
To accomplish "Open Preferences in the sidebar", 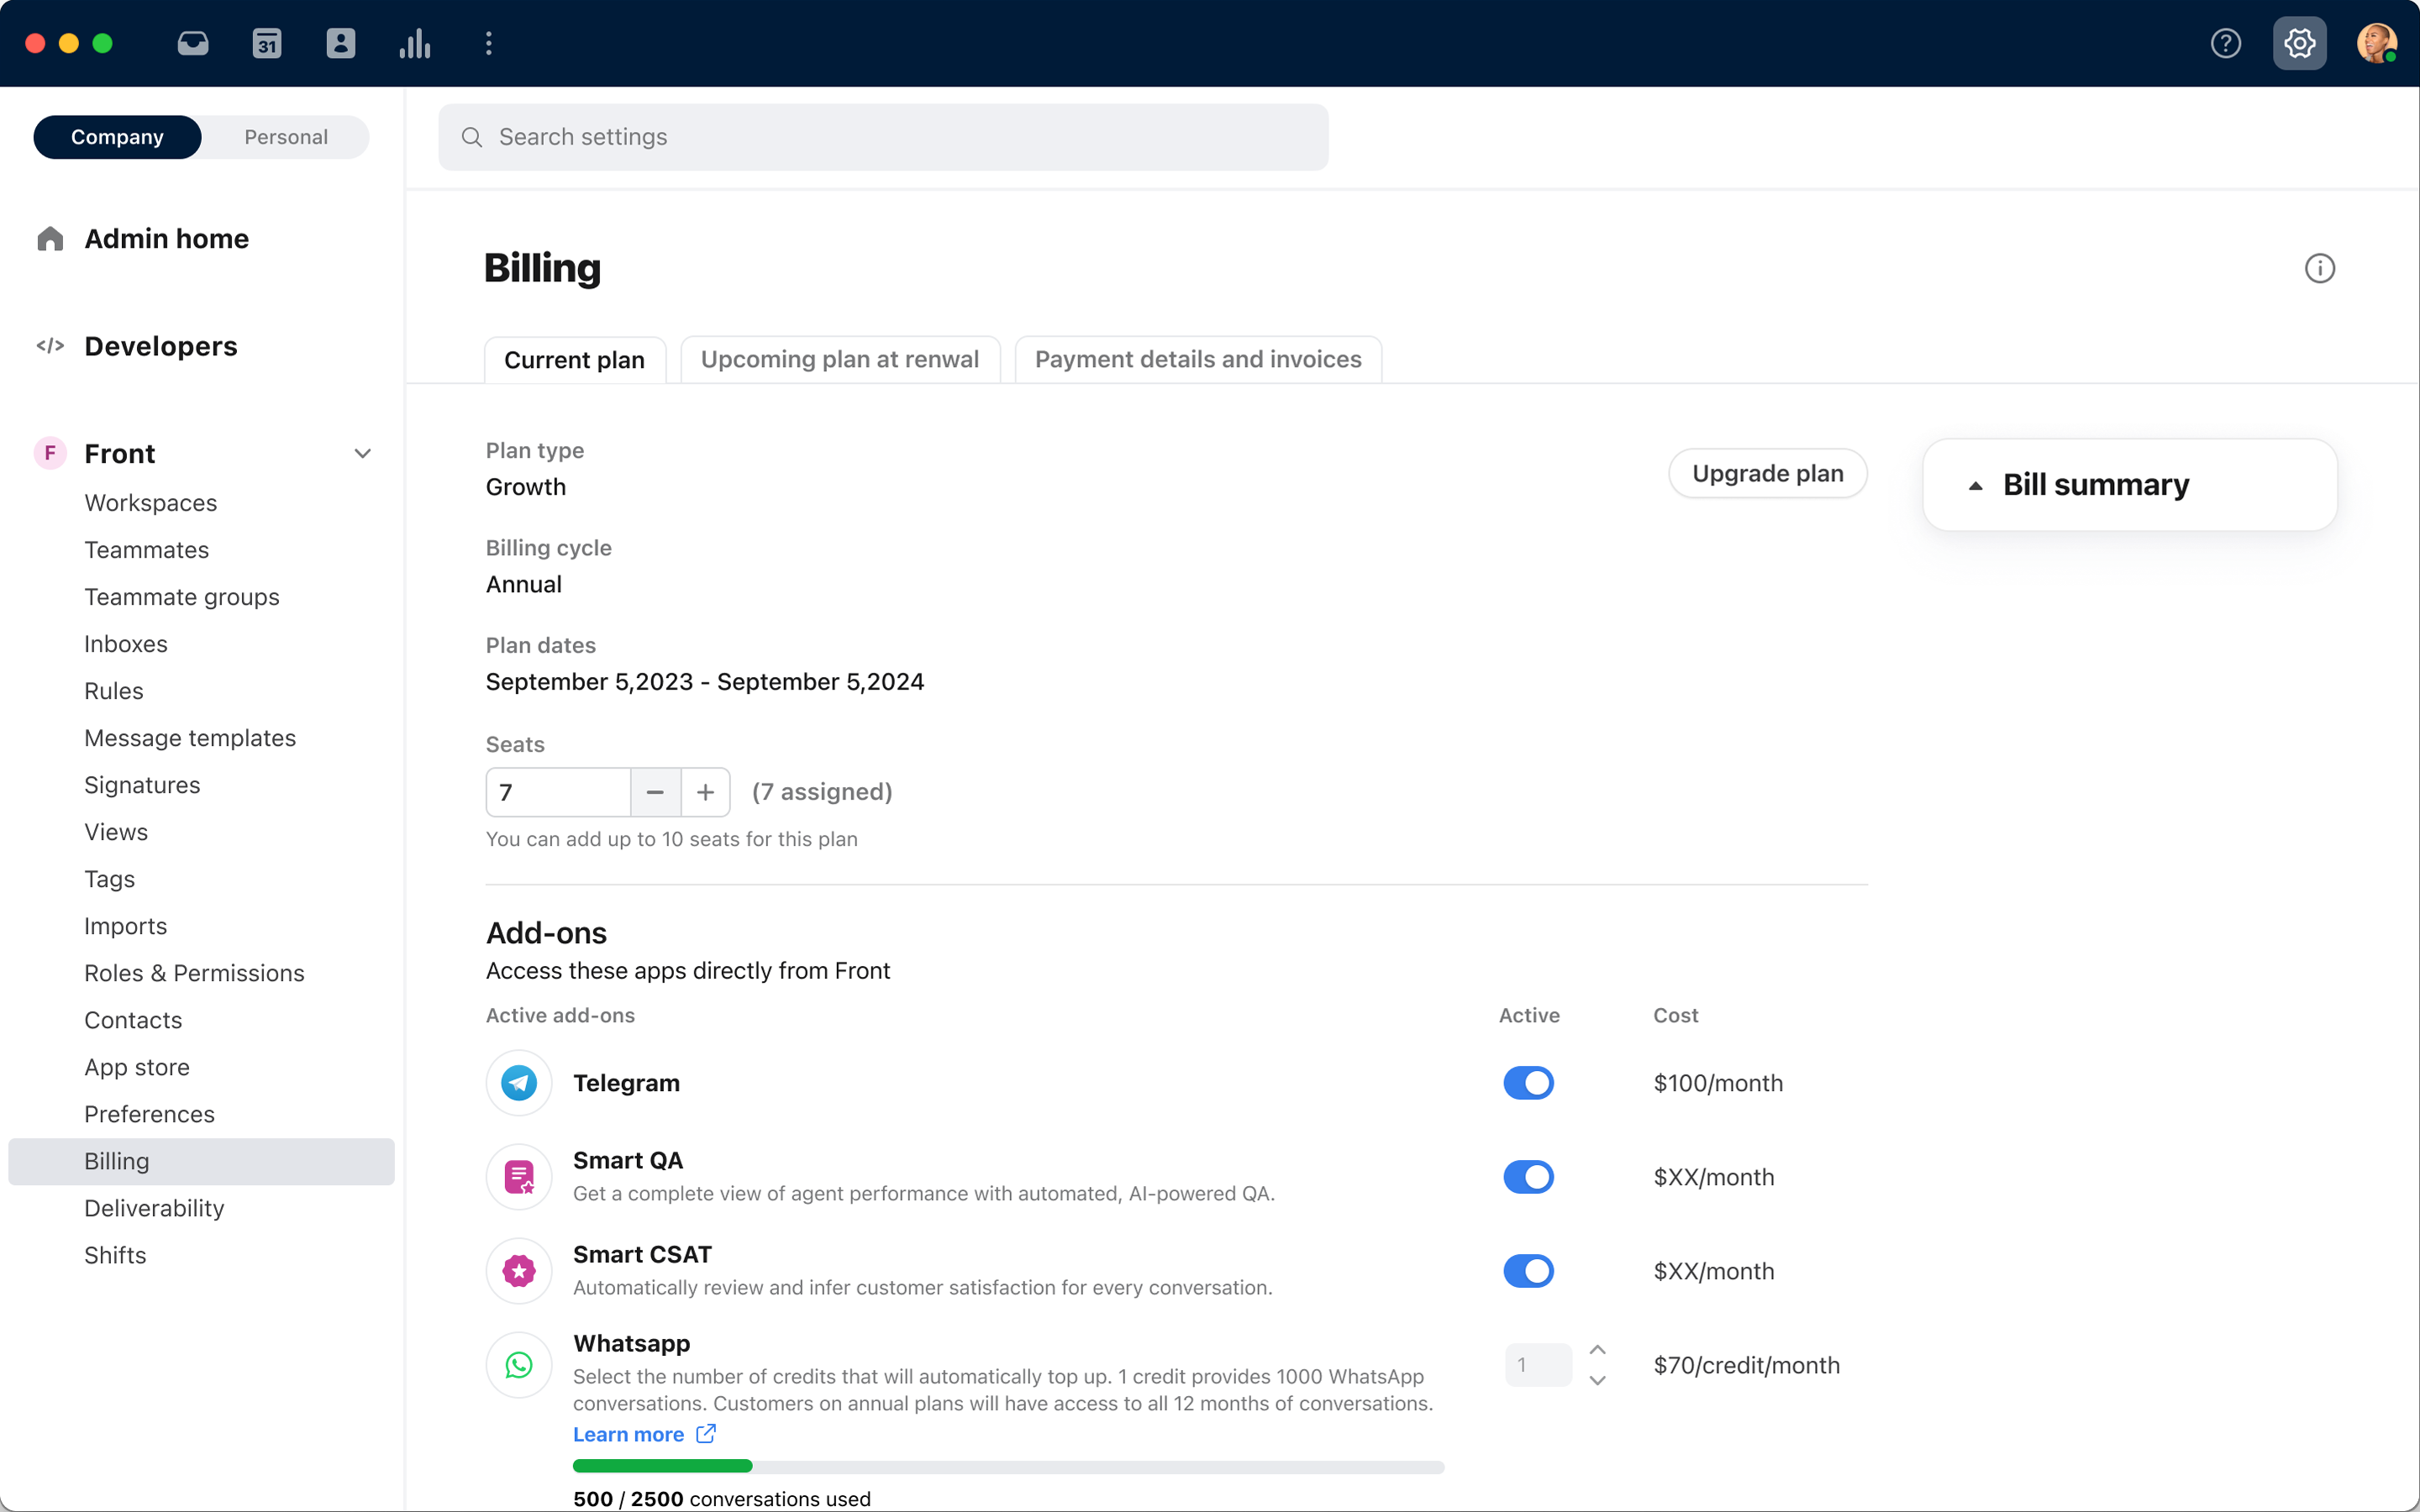I will coord(149,1114).
